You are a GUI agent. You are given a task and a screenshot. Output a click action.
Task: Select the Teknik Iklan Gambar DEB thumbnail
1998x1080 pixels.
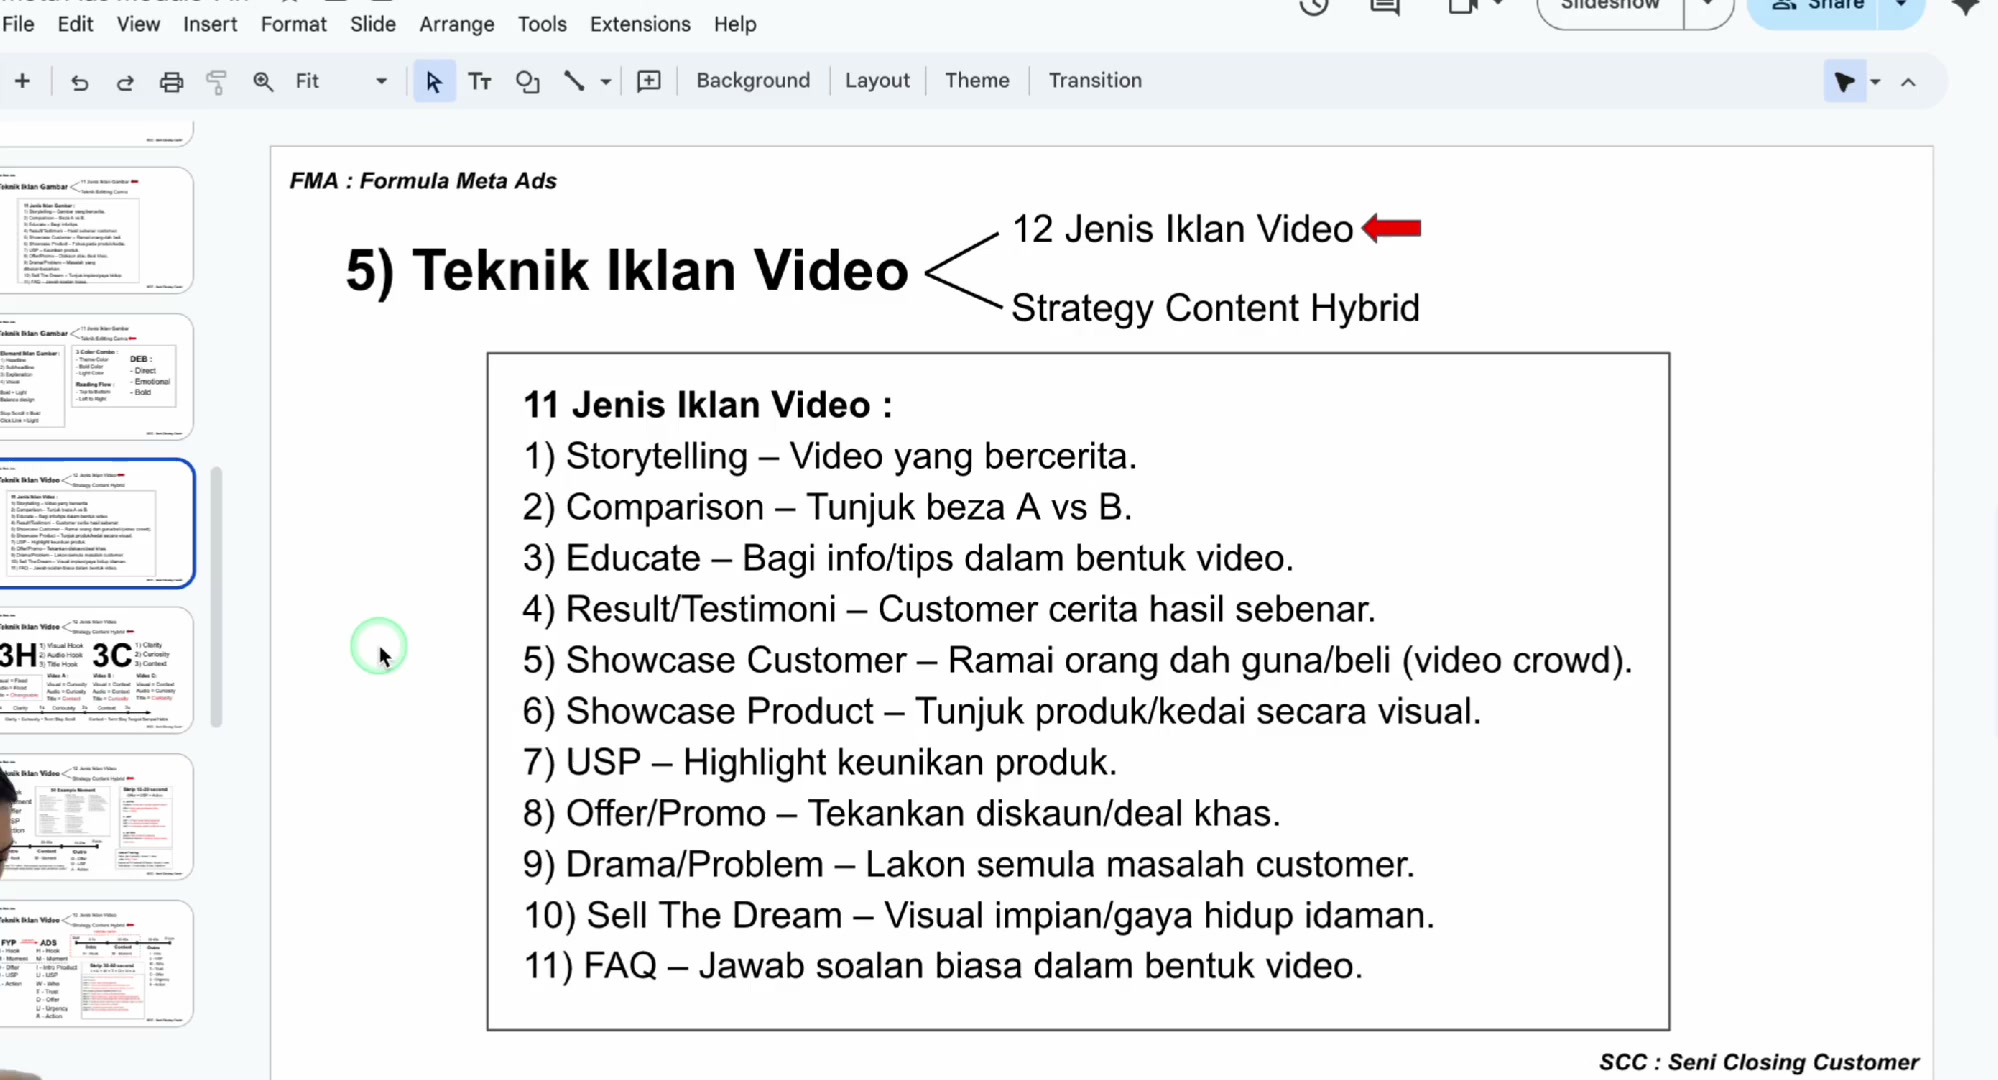pos(96,377)
